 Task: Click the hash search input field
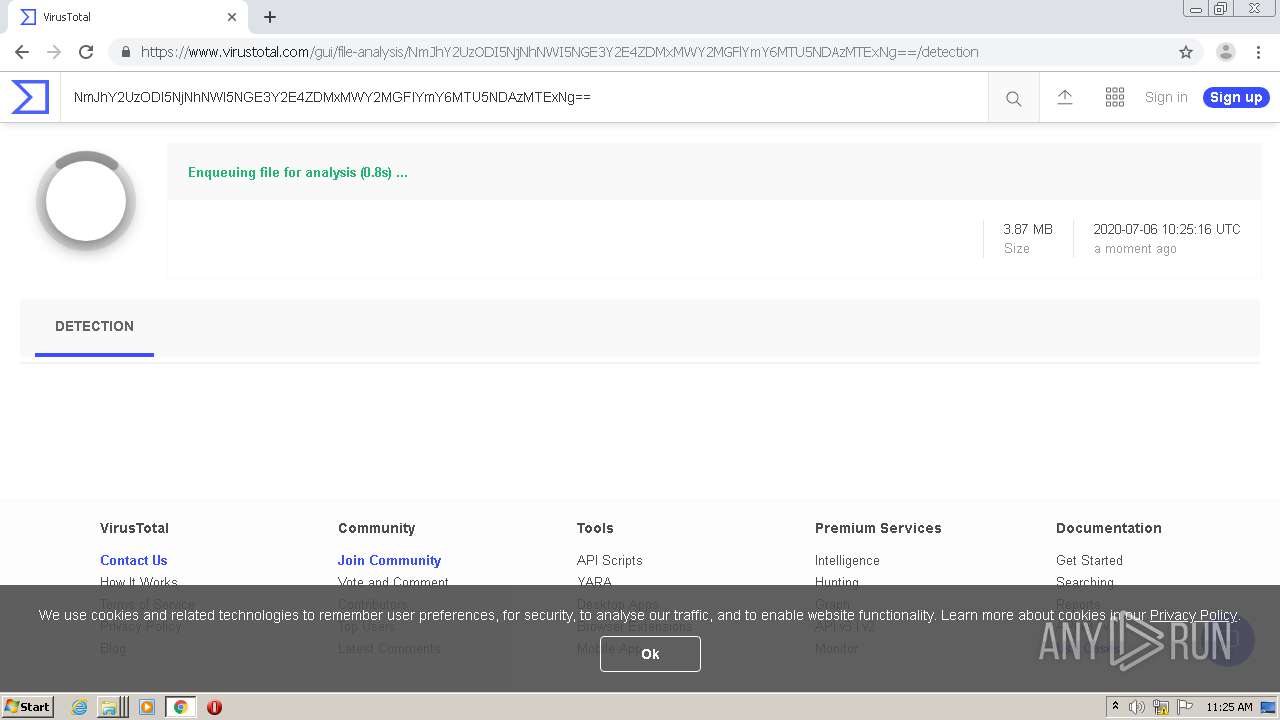point(524,97)
